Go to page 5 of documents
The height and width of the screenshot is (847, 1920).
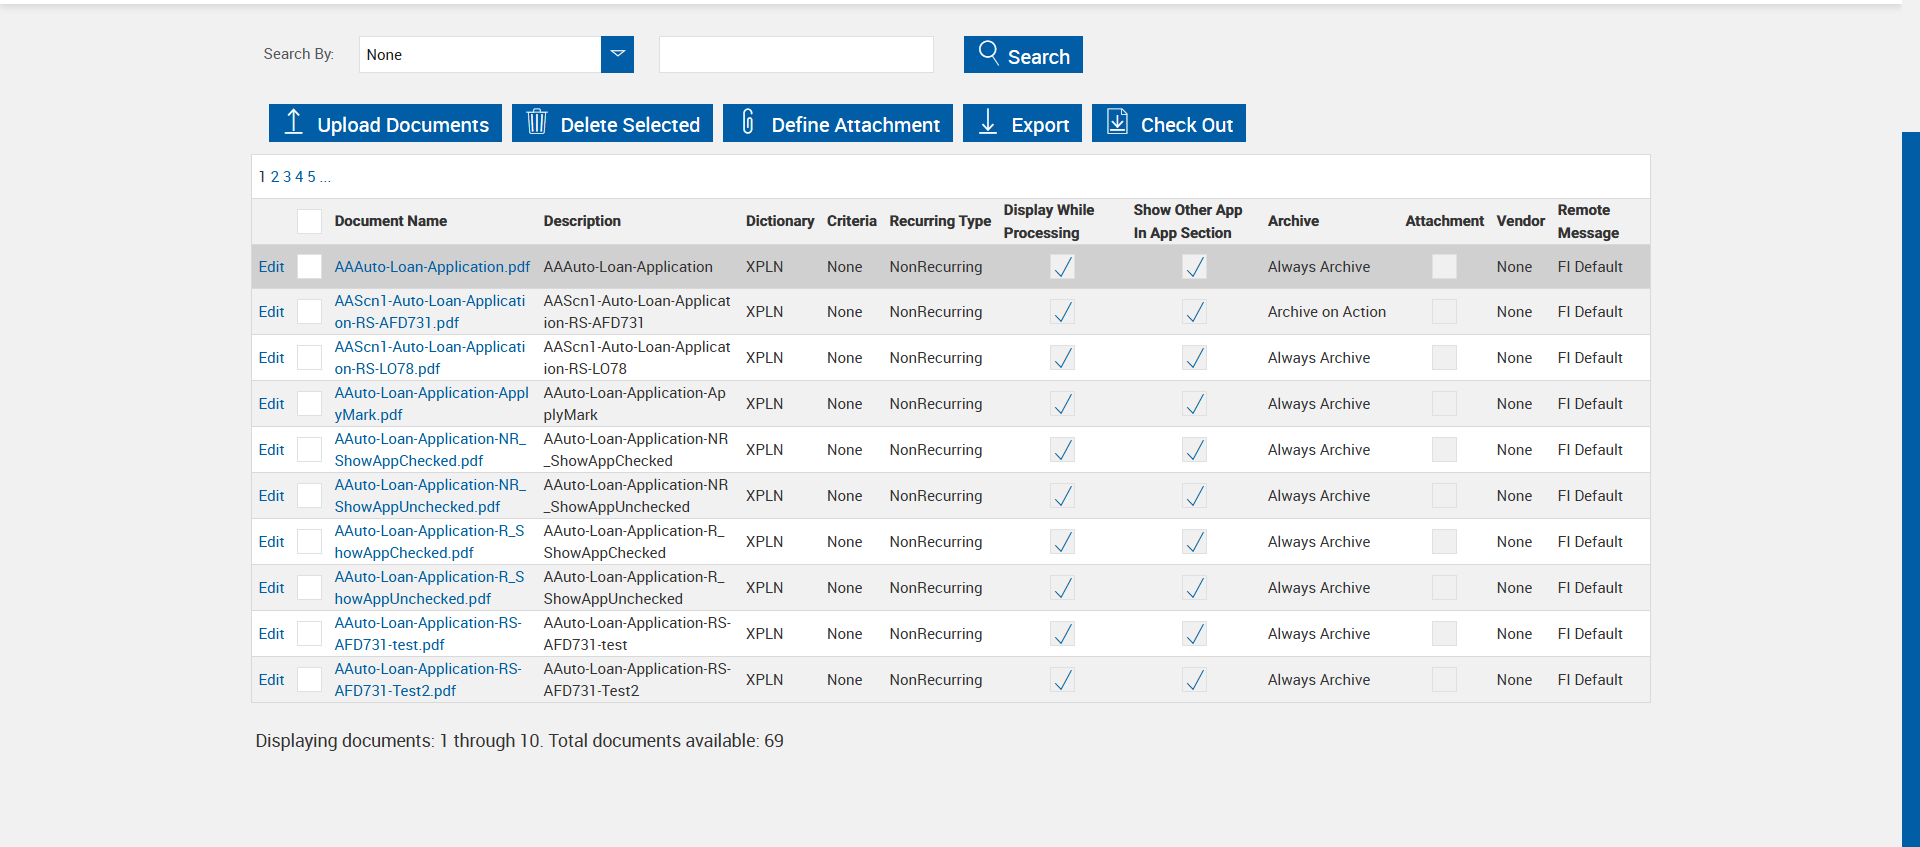click(x=311, y=177)
